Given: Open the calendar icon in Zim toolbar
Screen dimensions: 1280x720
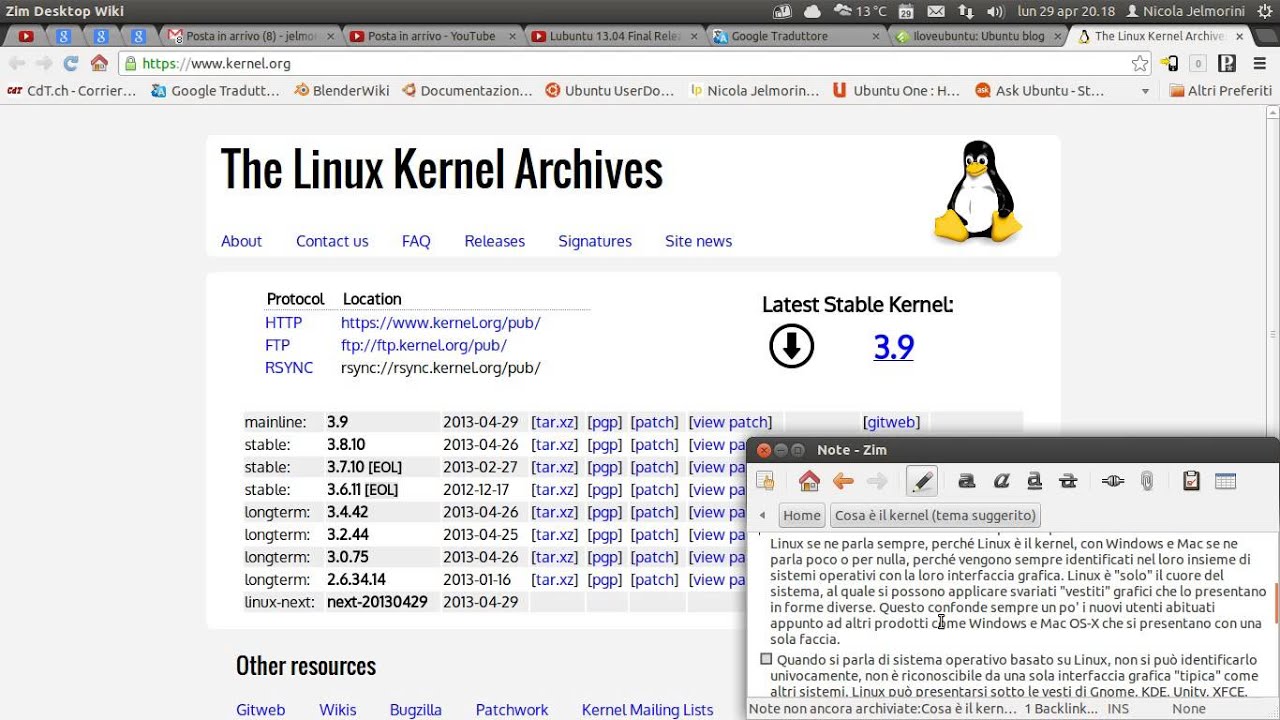Looking at the screenshot, I should tap(1225, 481).
